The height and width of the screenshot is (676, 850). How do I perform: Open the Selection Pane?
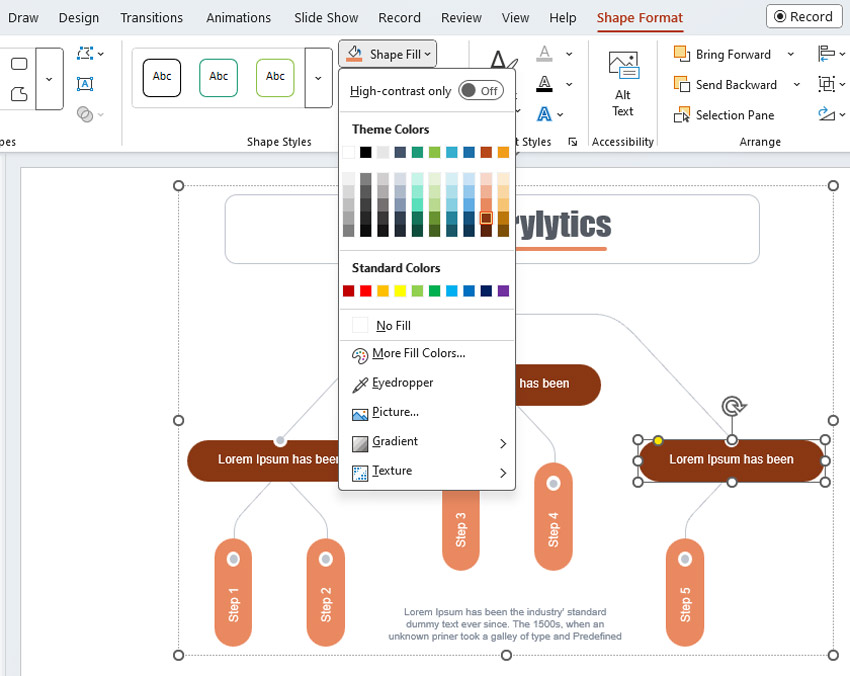tap(724, 115)
